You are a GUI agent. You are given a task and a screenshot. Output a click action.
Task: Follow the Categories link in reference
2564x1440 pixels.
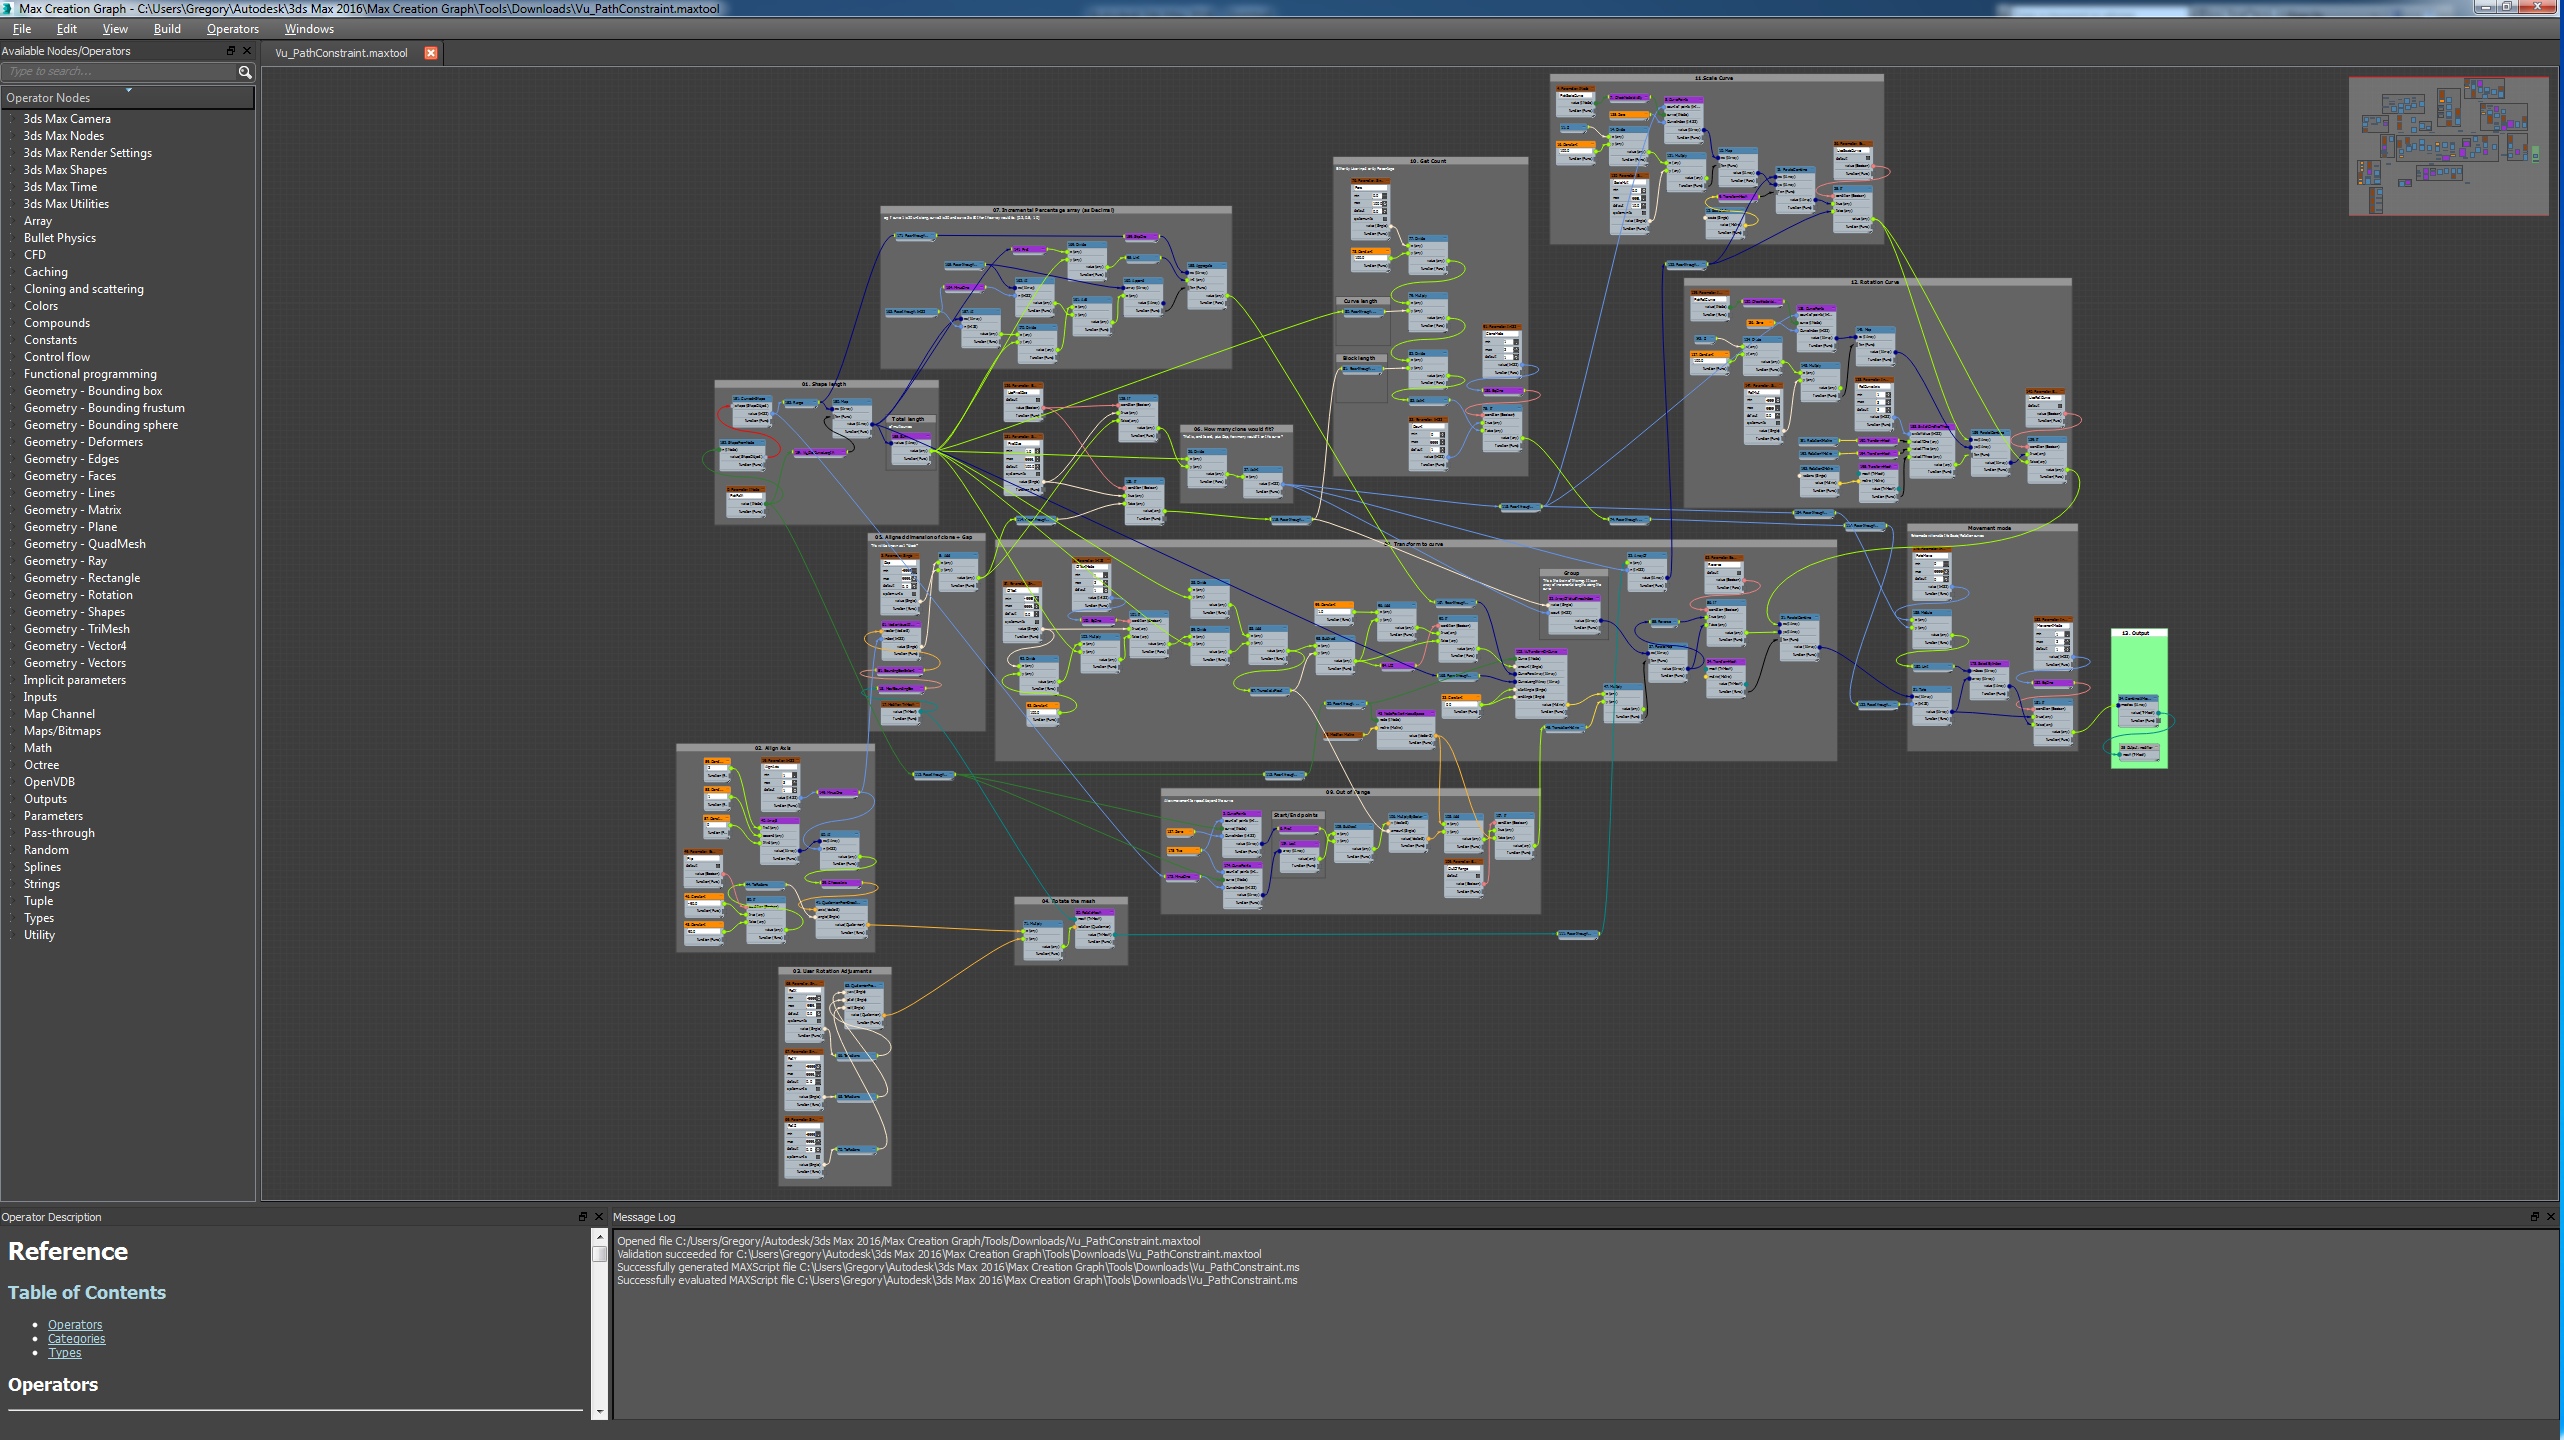coord(76,1339)
